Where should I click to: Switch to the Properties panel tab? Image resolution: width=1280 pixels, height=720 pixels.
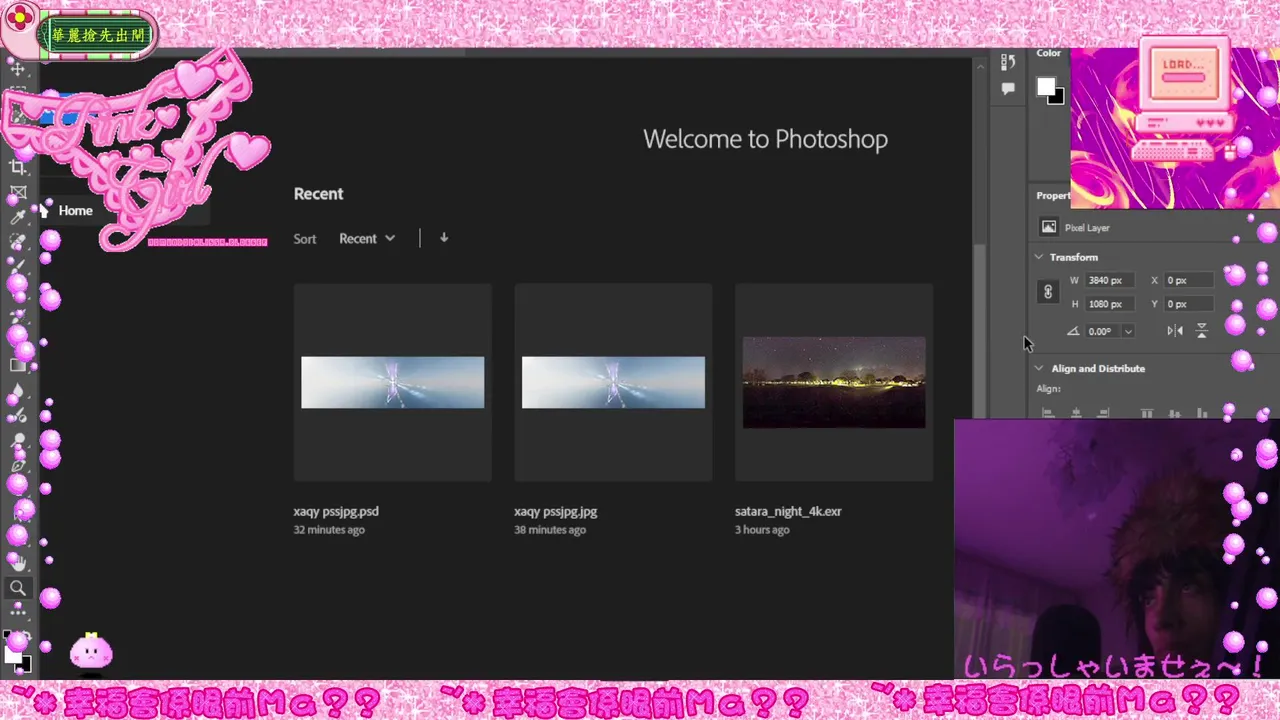click(x=1053, y=195)
